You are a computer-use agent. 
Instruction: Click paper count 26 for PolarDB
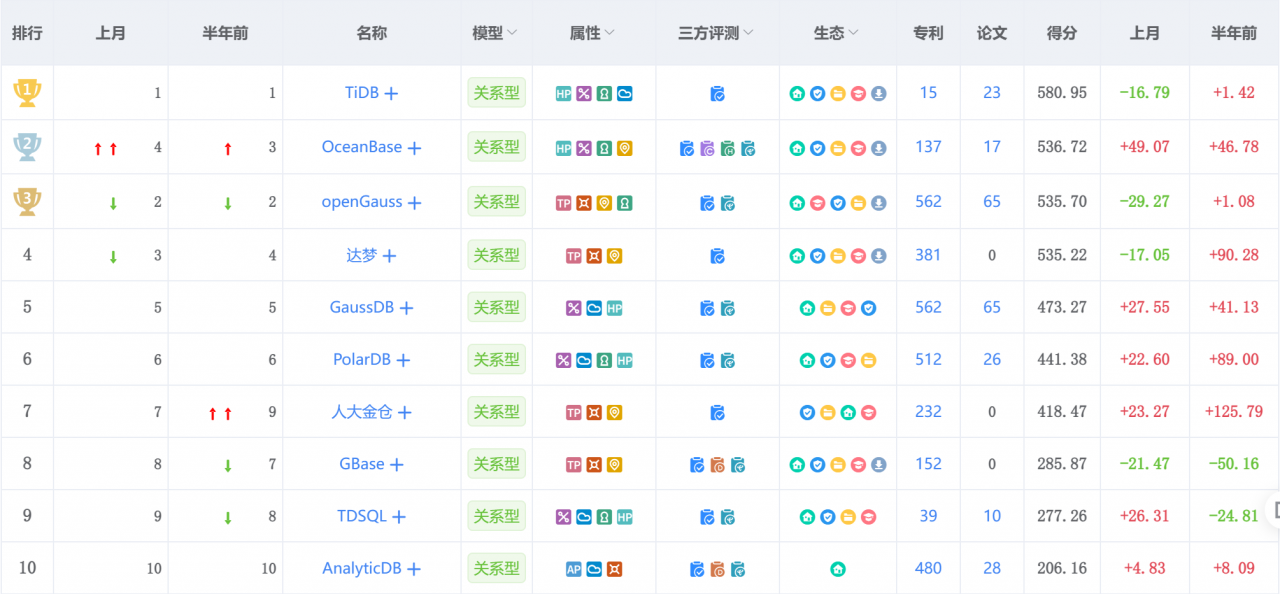tap(992, 359)
